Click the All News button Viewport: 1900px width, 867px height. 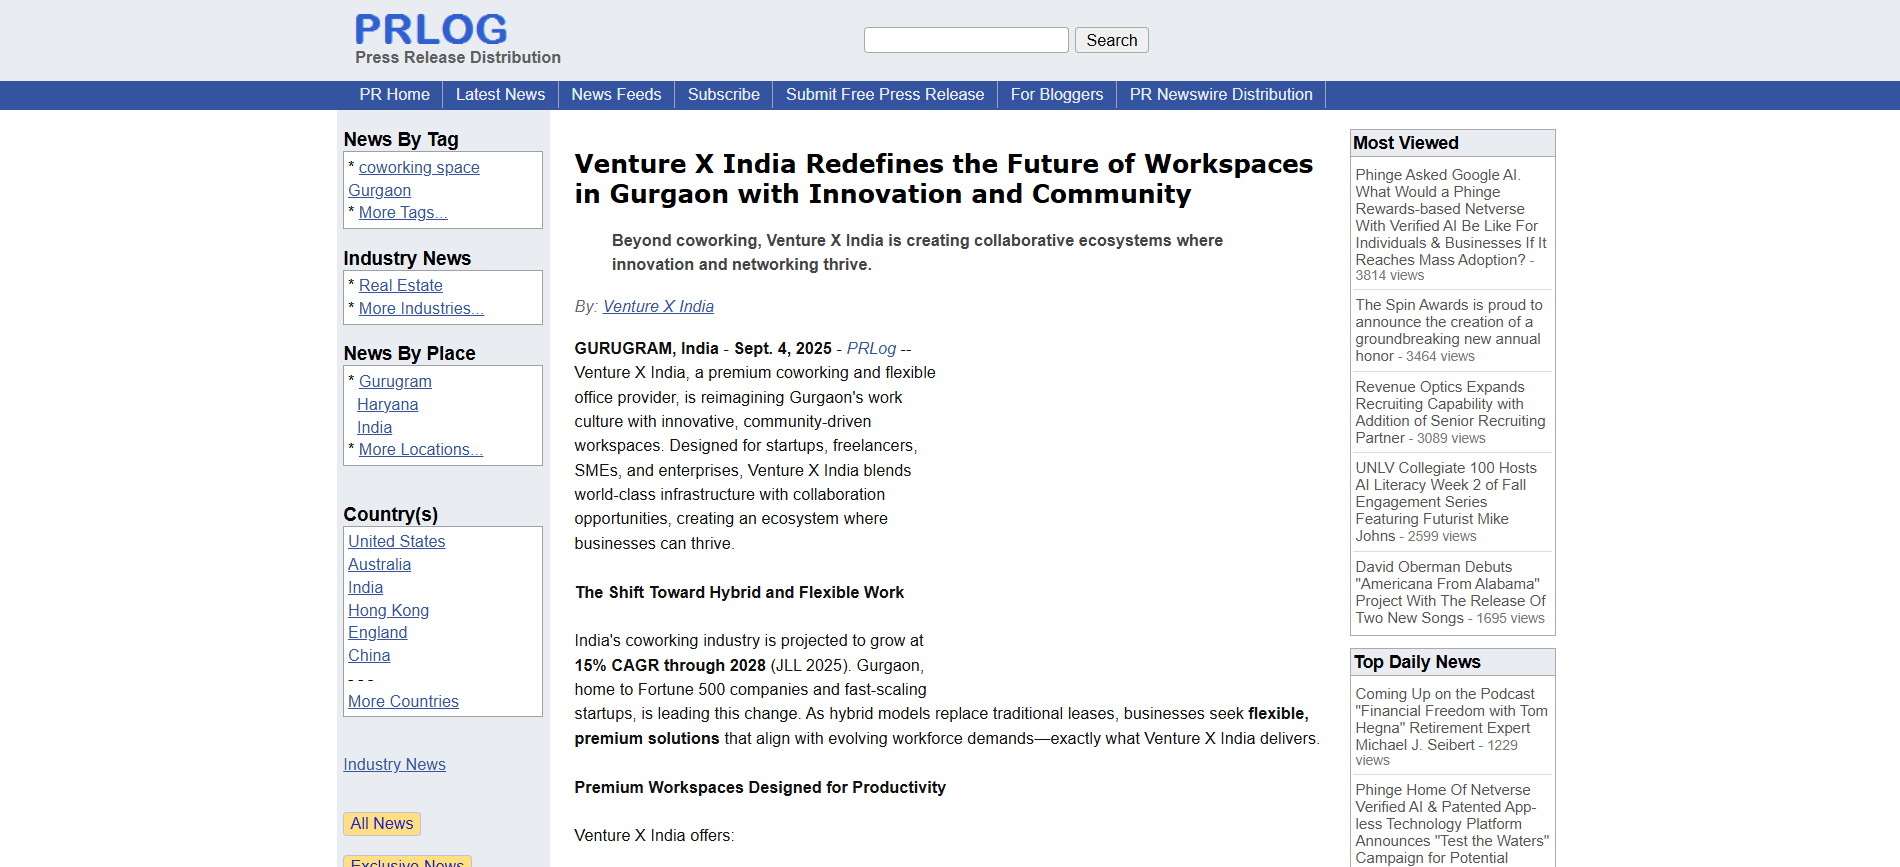pyautogui.click(x=381, y=824)
